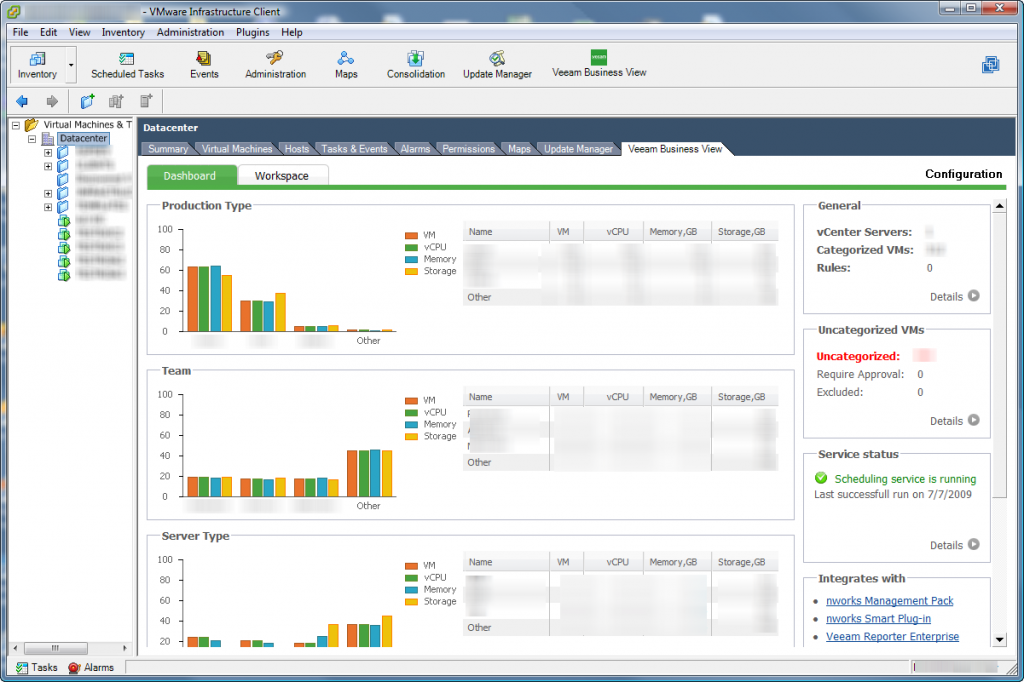Collapse the Virtual Machines & Templates root node
Image resolution: width=1024 pixels, height=682 pixels.
15,125
